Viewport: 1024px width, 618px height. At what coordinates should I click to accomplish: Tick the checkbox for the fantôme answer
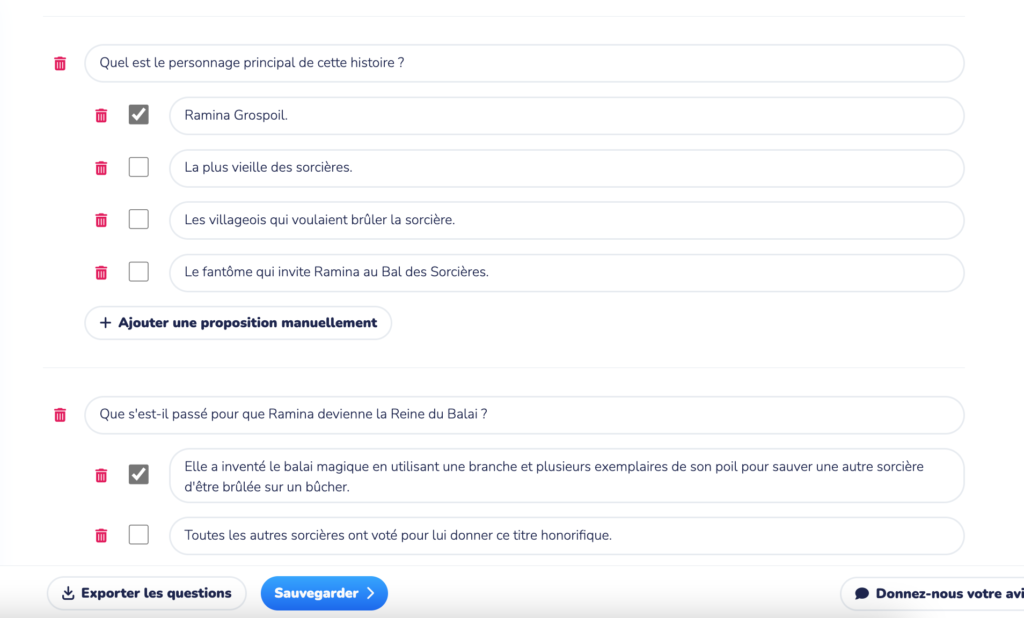[139, 272]
